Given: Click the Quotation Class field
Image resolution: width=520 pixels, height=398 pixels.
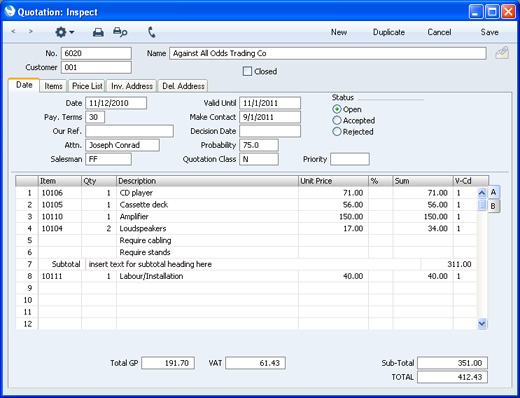Looking at the screenshot, I should tap(259, 159).
